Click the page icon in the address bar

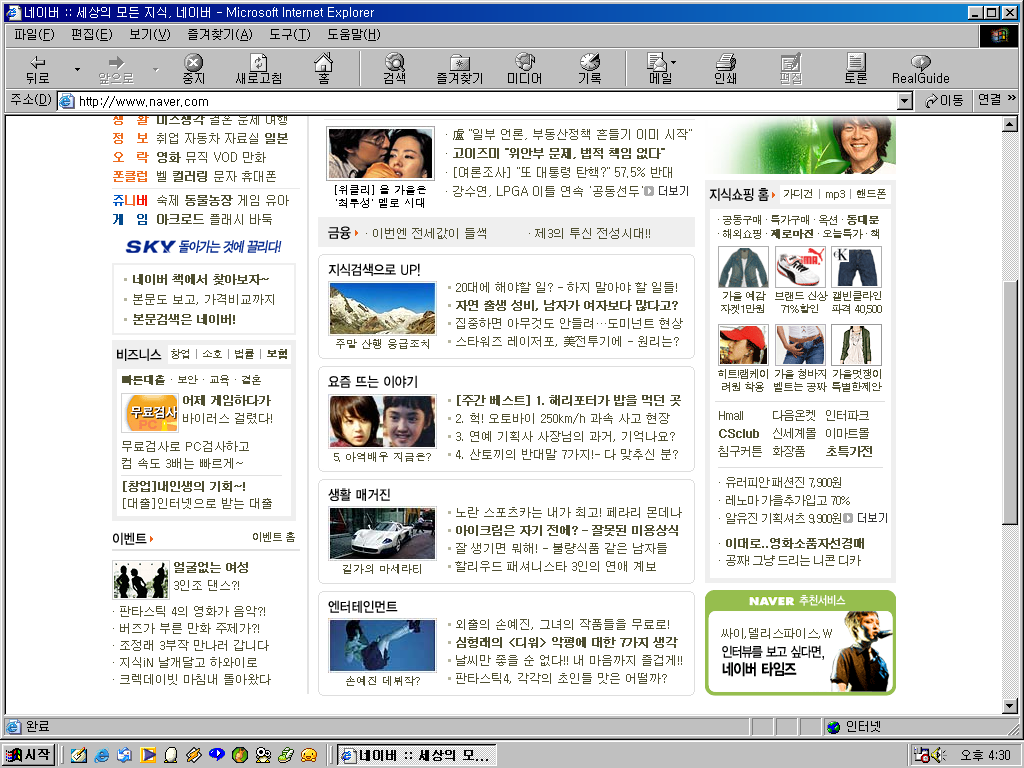pyautogui.click(x=67, y=101)
